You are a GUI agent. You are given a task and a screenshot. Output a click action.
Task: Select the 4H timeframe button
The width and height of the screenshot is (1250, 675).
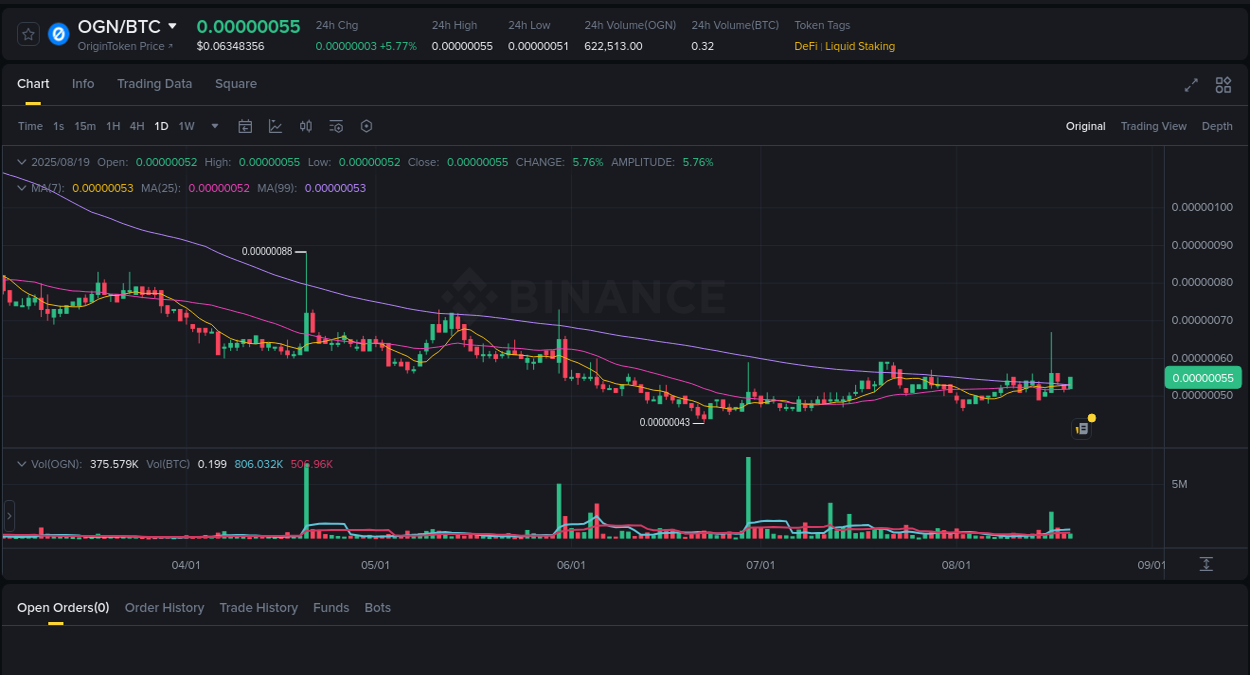(x=136, y=126)
